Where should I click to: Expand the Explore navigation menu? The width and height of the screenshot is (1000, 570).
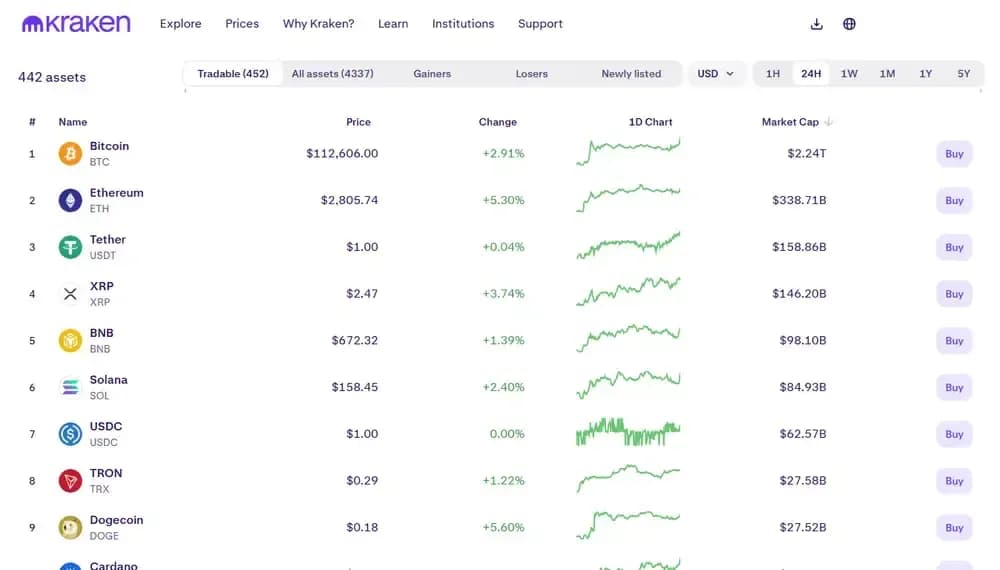(180, 24)
